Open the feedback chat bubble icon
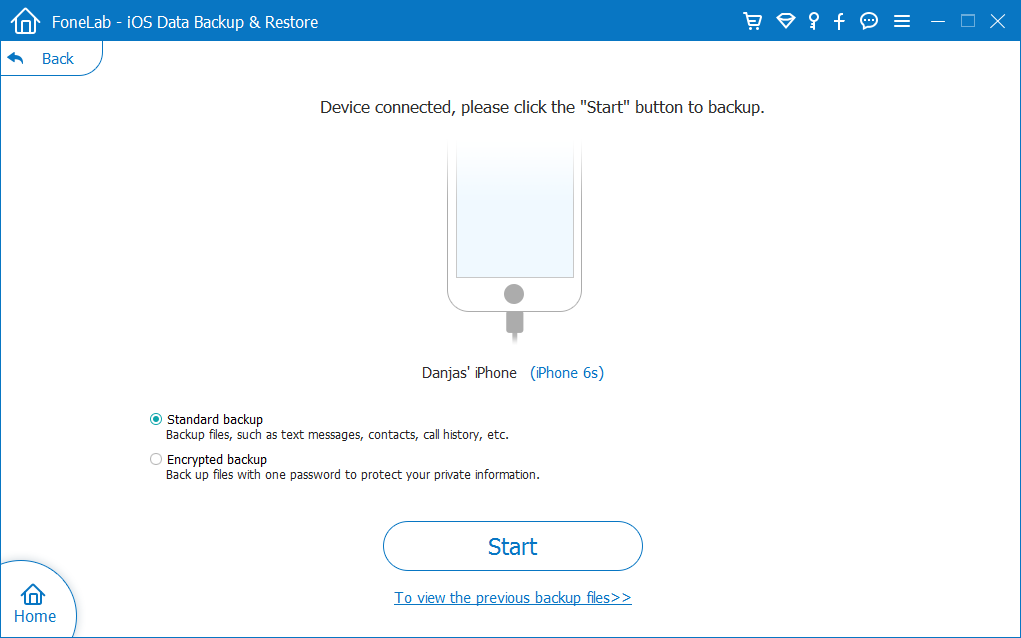This screenshot has height=638, width=1021. (869, 21)
